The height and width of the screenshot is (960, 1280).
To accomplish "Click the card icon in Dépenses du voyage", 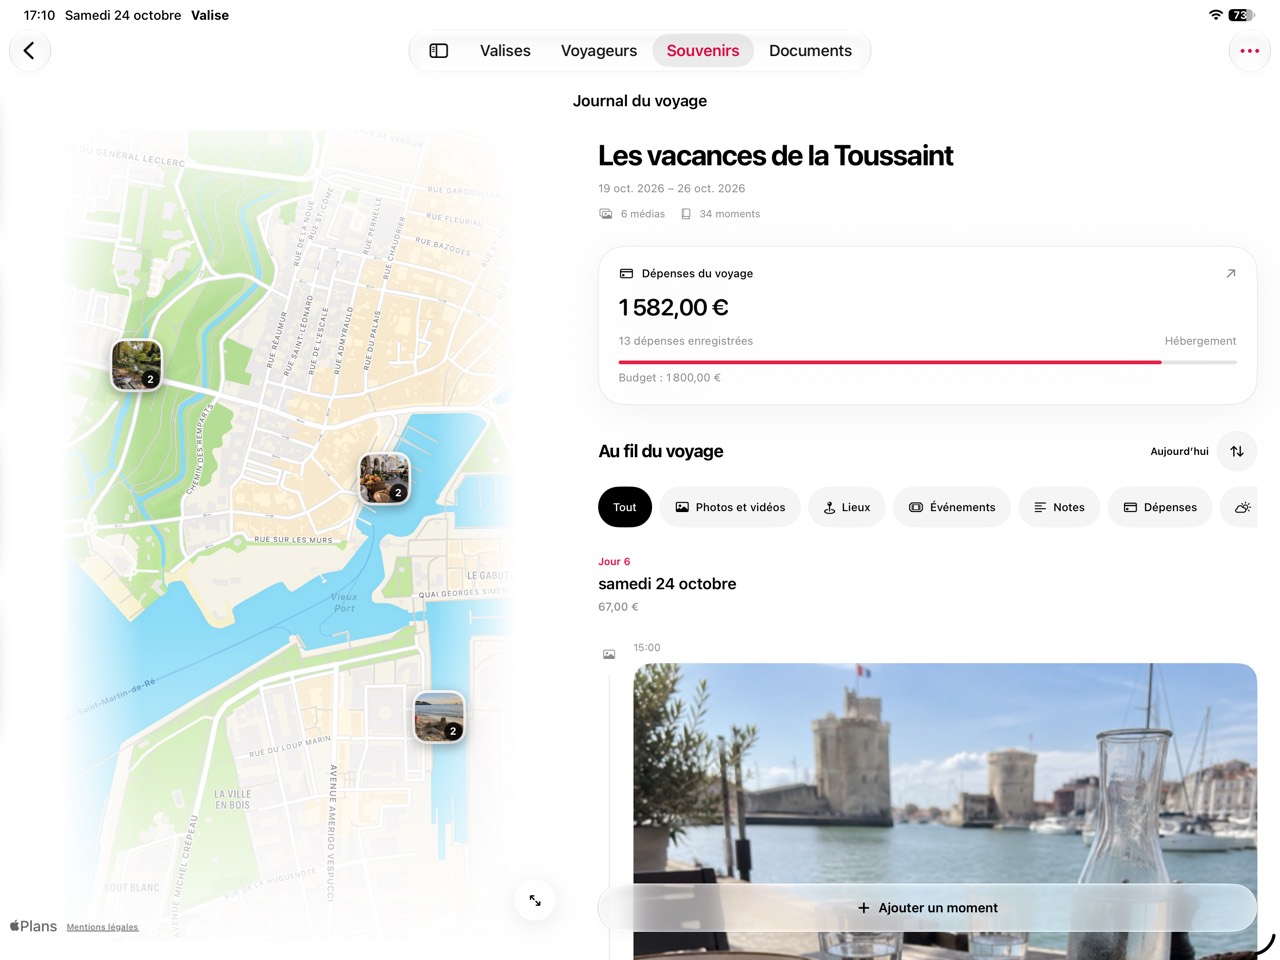I will click(x=626, y=273).
